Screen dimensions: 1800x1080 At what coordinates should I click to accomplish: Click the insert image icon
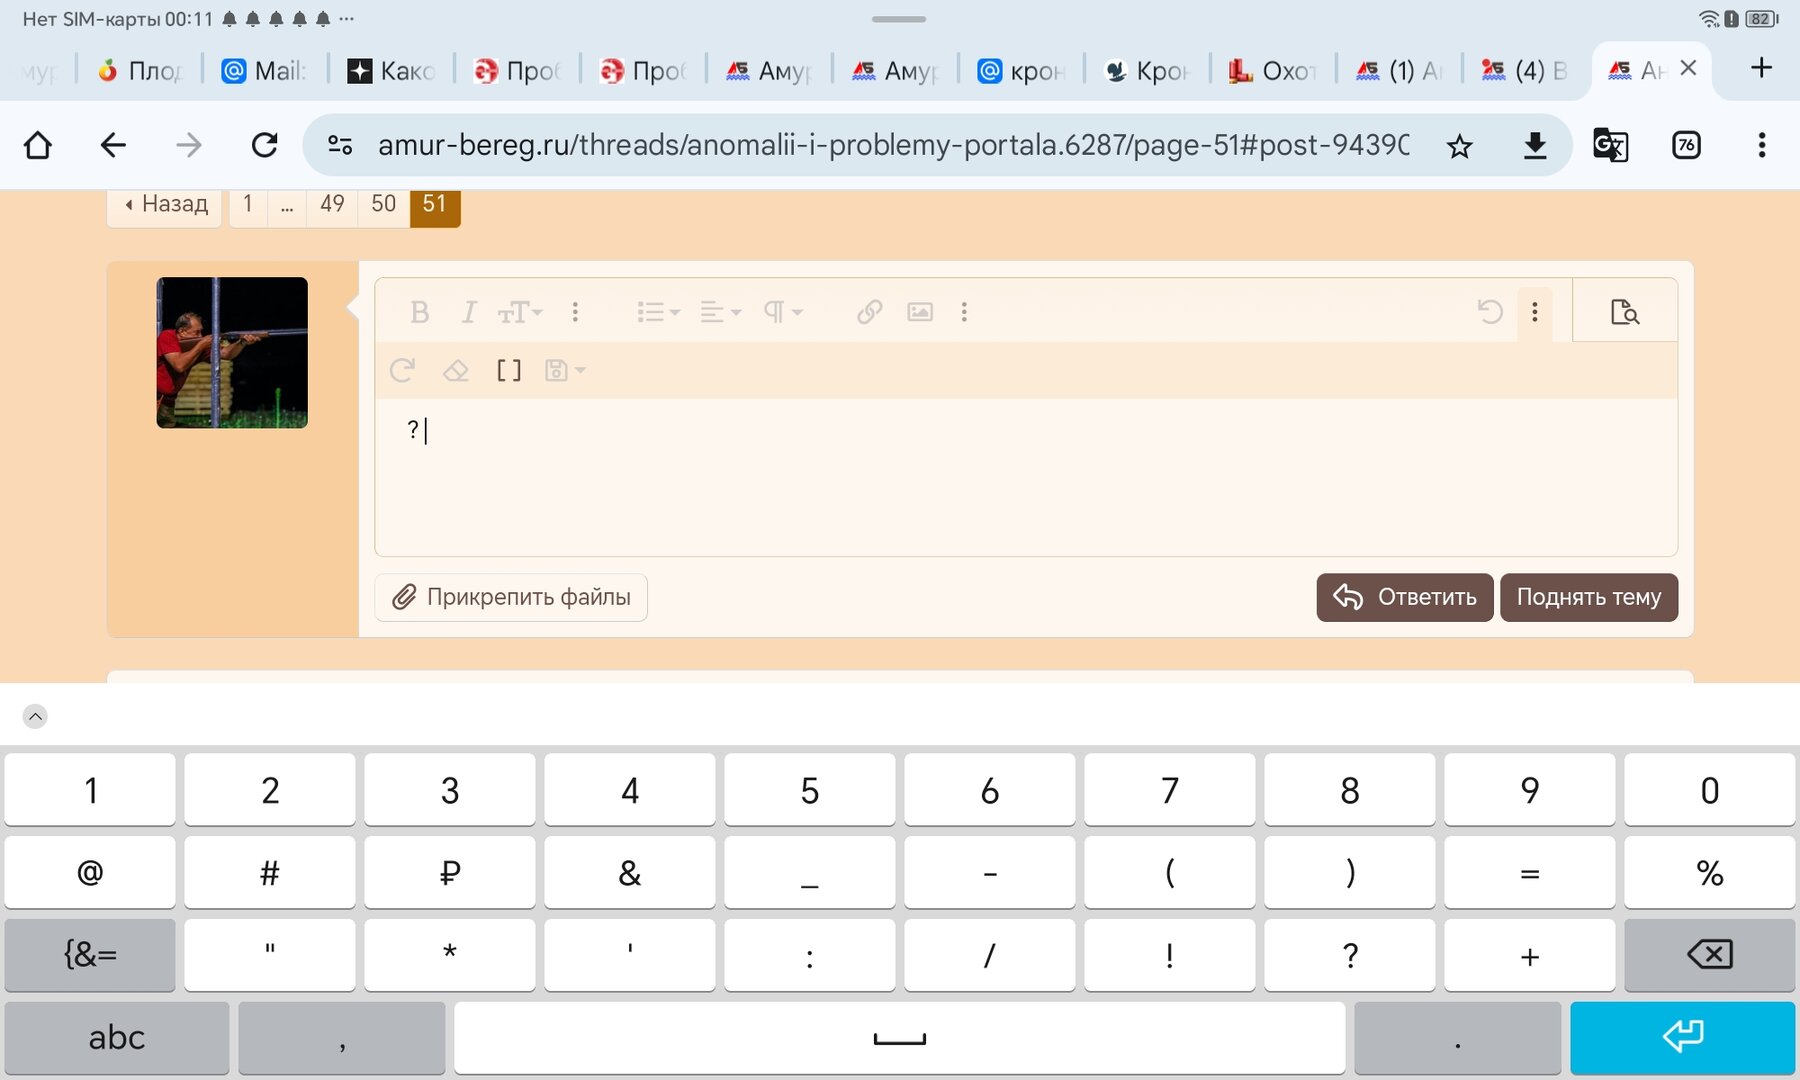point(920,312)
